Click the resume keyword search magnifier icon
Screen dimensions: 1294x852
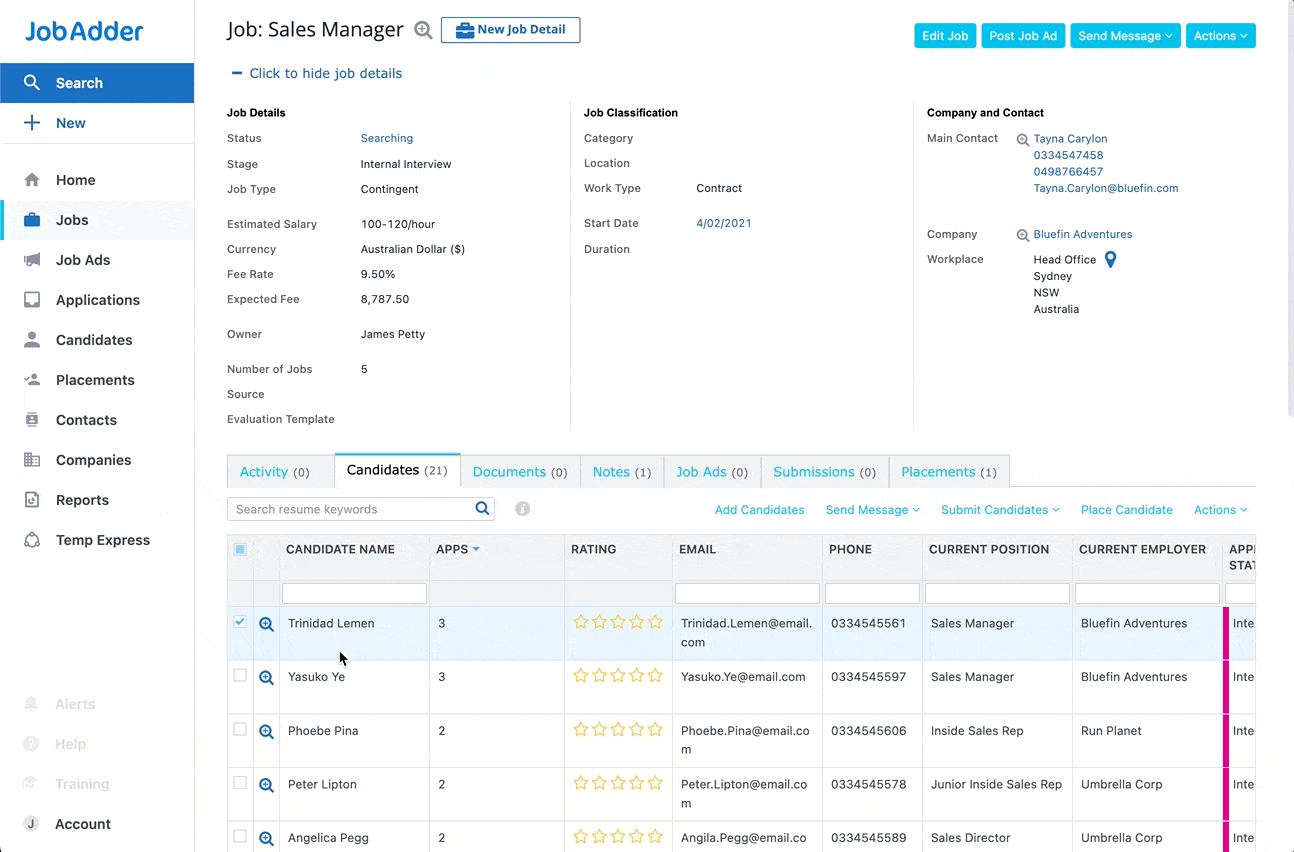(x=483, y=509)
